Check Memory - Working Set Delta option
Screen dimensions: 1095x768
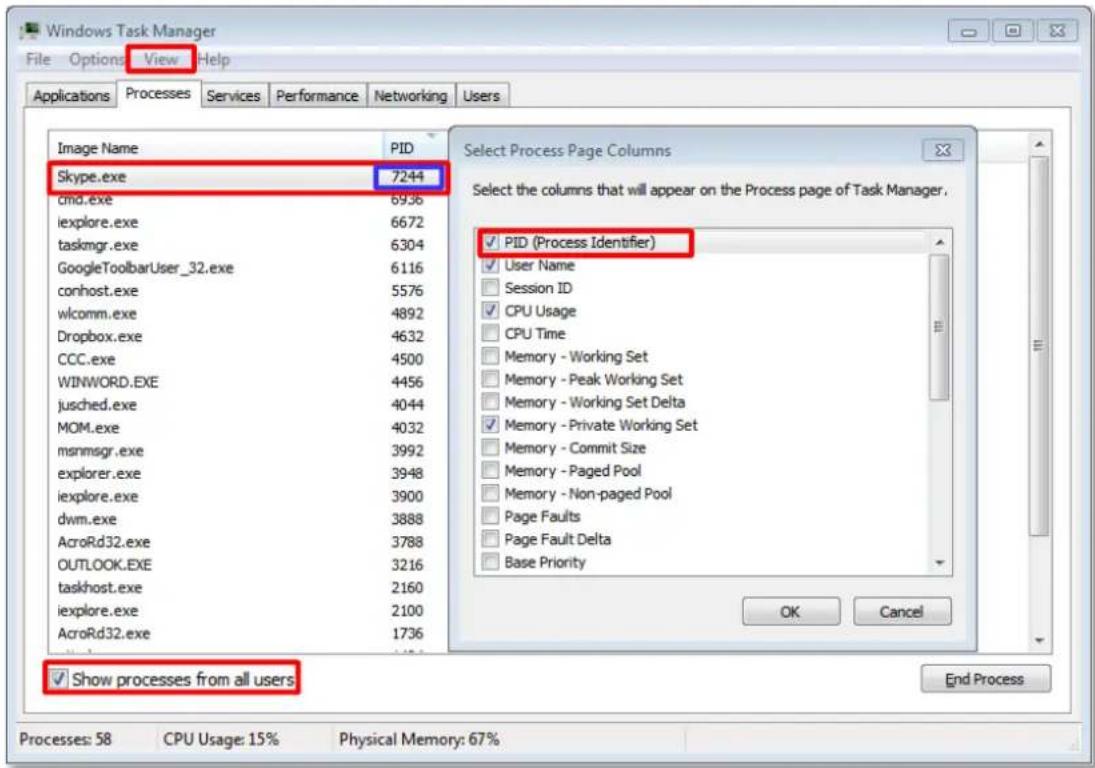click(x=491, y=402)
